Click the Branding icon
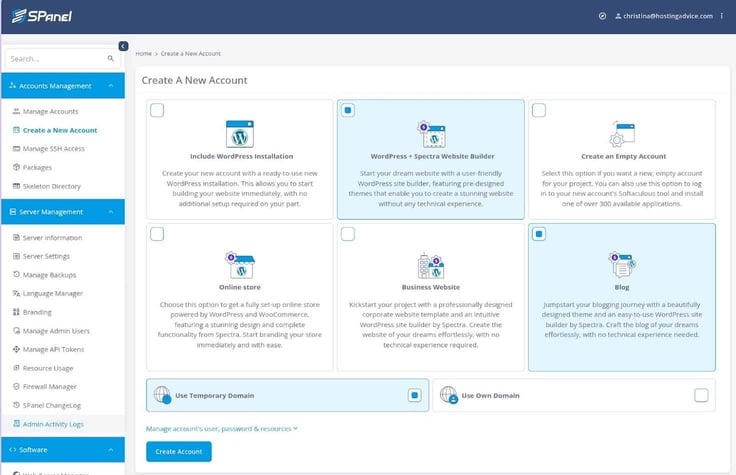Viewport: 736px width, 475px height. pyautogui.click(x=16, y=312)
